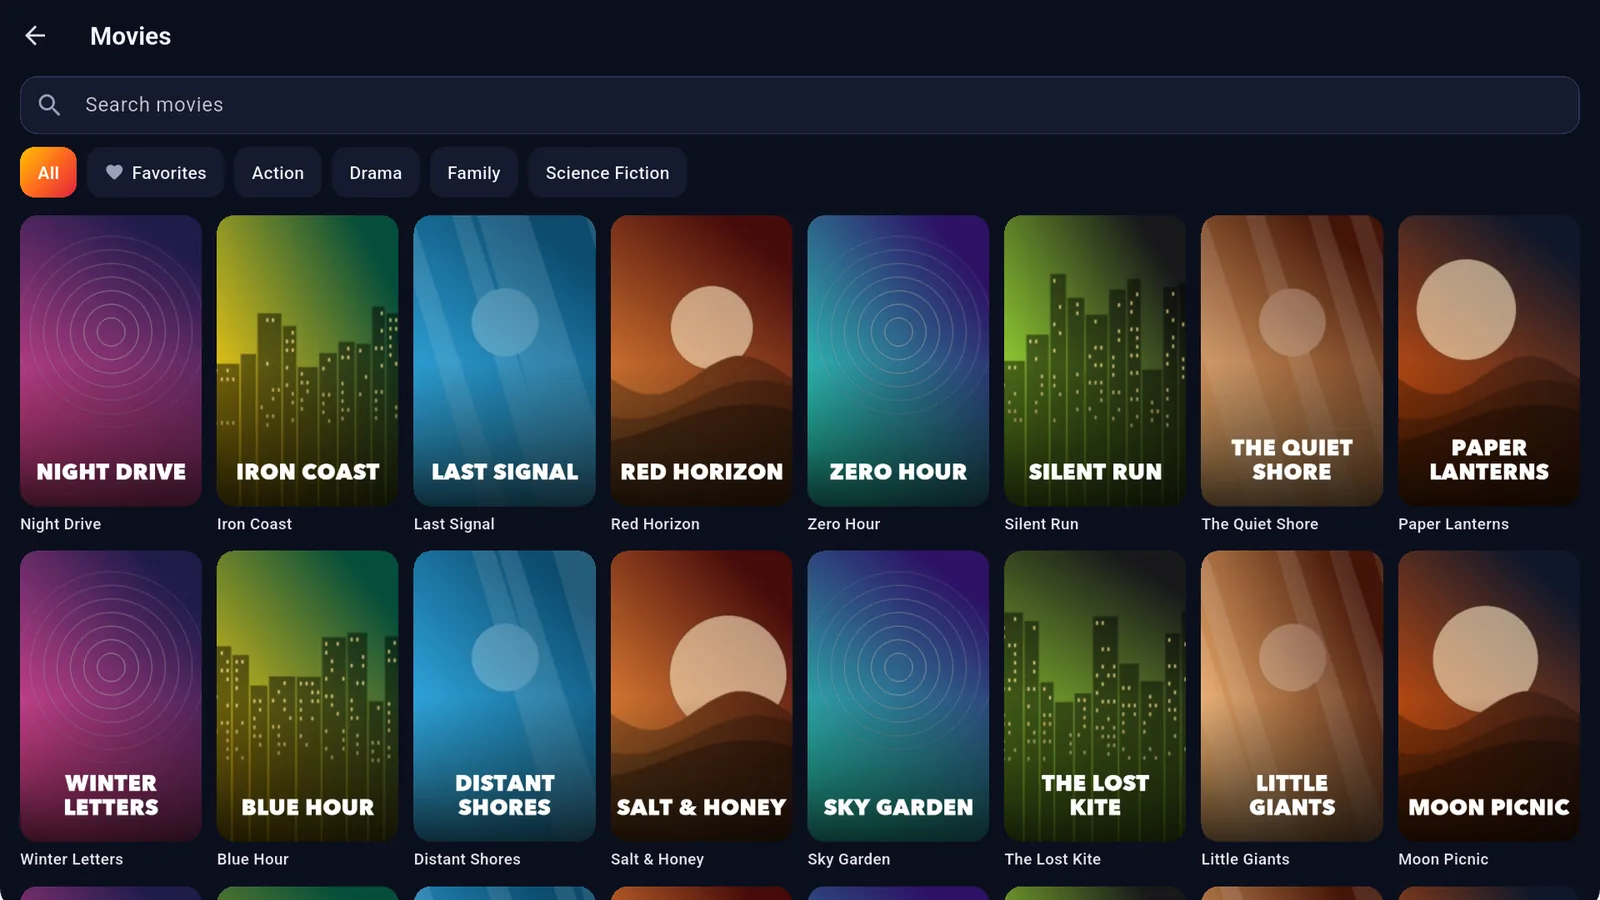This screenshot has height=900, width=1600.
Task: Open the Salt & Honey poster
Action: pos(702,696)
